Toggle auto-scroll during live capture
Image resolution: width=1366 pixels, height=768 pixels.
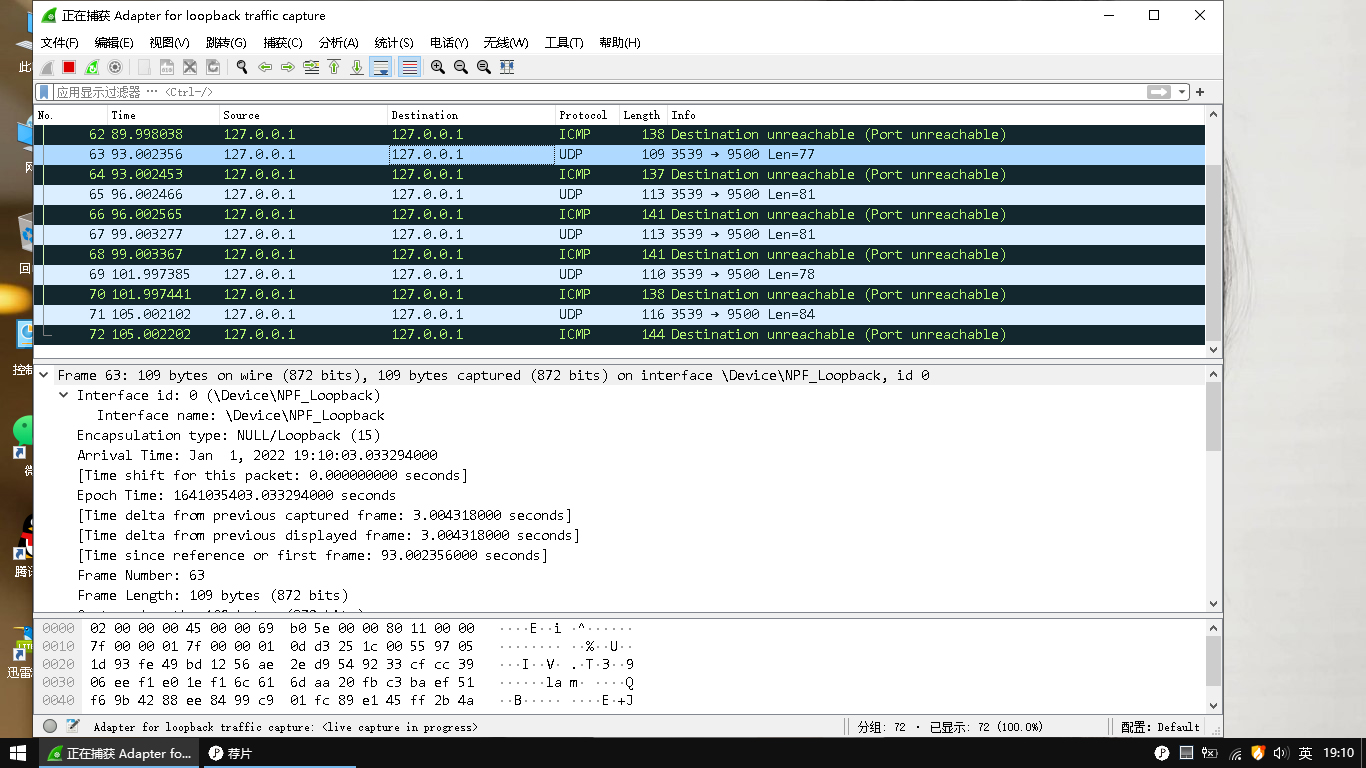point(380,67)
